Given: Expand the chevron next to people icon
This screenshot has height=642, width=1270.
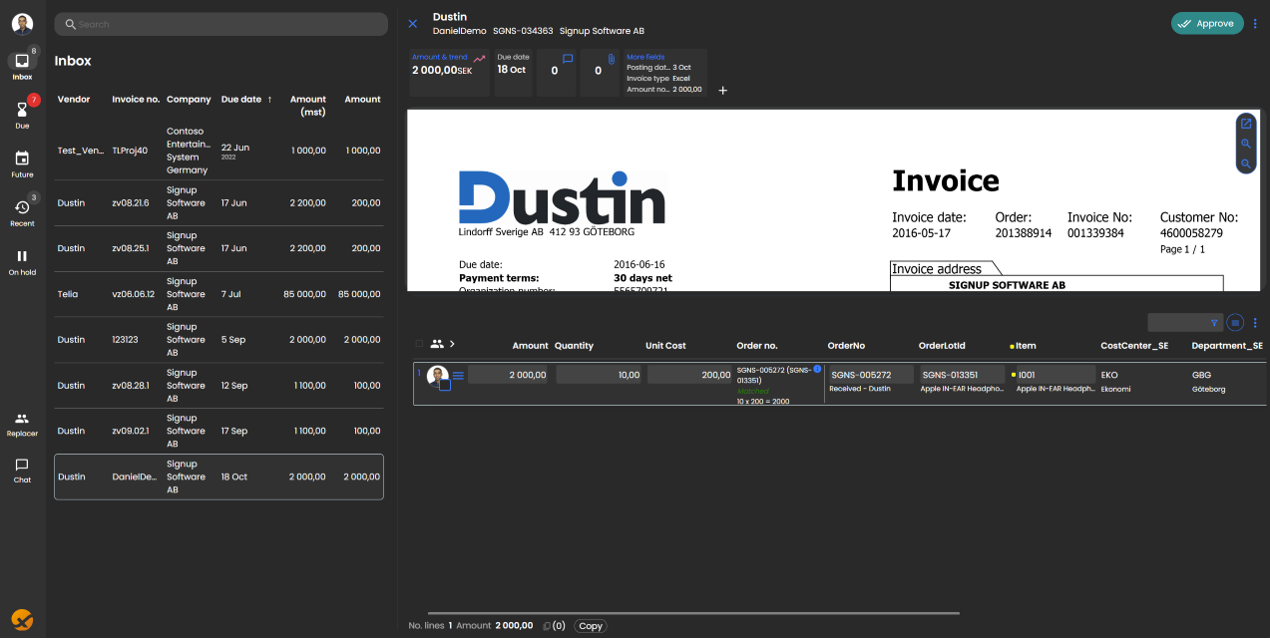Looking at the screenshot, I should tap(452, 344).
